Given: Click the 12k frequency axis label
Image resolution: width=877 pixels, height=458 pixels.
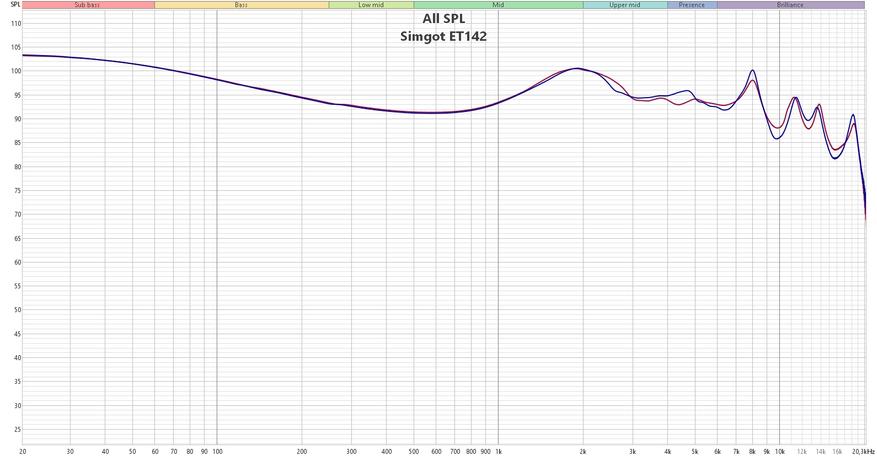Looking at the screenshot, I should (x=802, y=451).
